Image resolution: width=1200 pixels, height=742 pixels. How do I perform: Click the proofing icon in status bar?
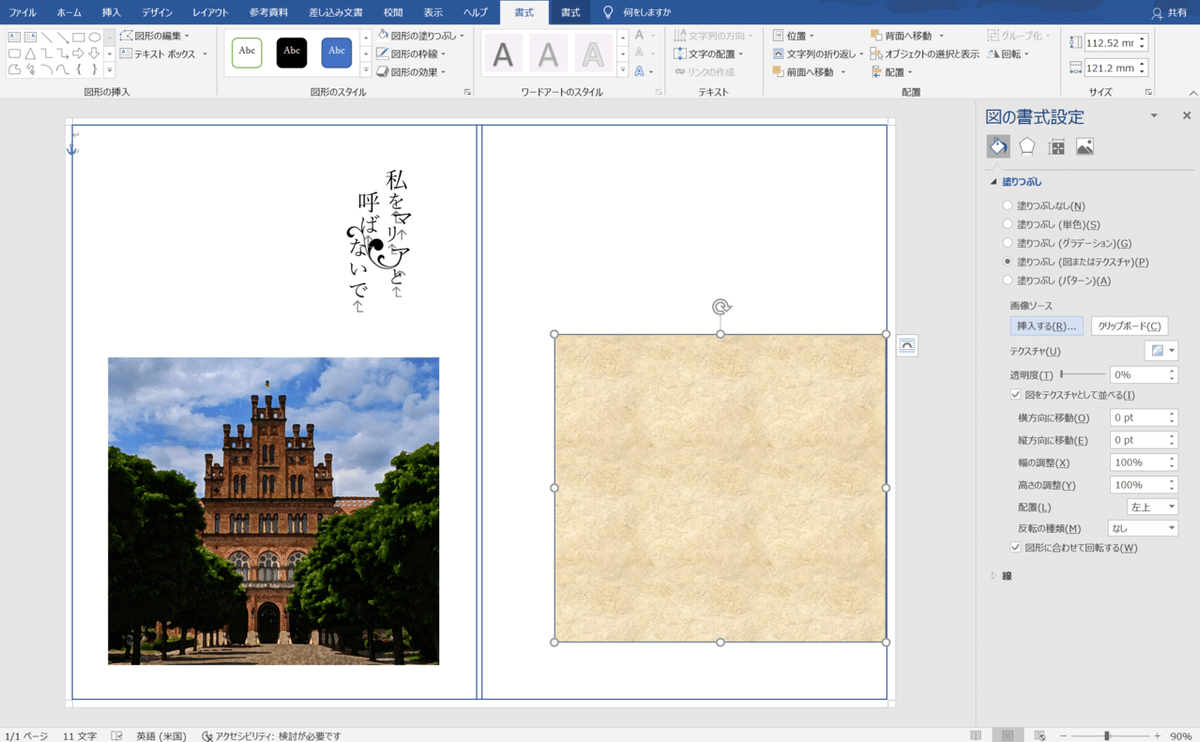pyautogui.click(x=117, y=735)
